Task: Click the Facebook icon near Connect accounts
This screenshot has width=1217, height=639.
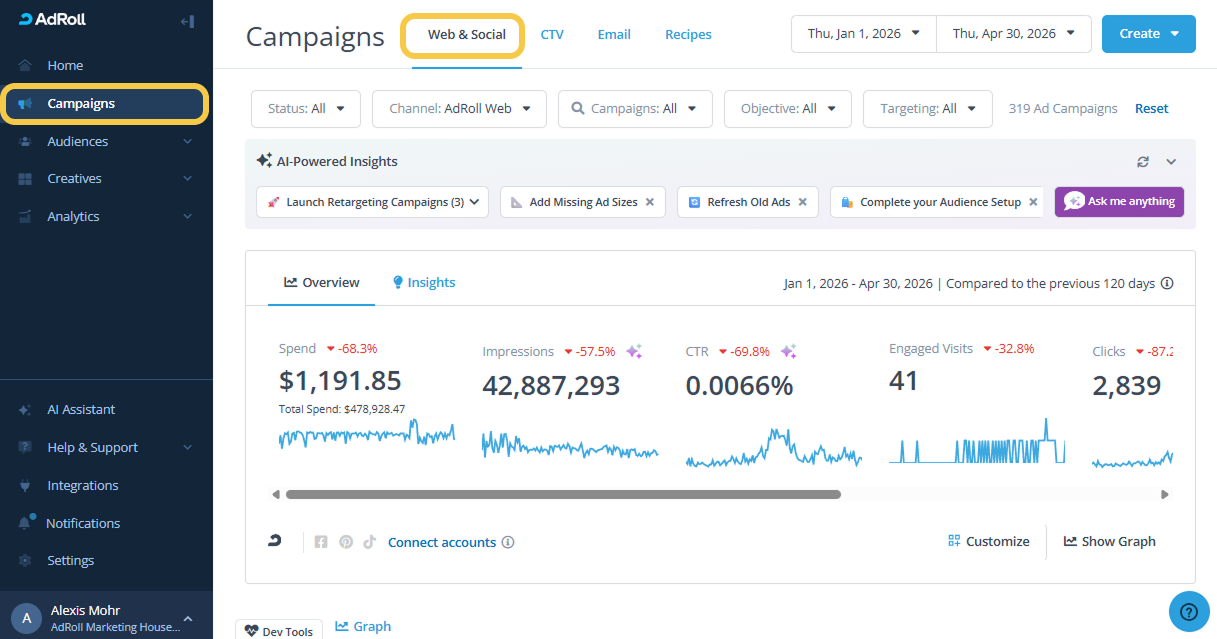Action: [x=321, y=542]
